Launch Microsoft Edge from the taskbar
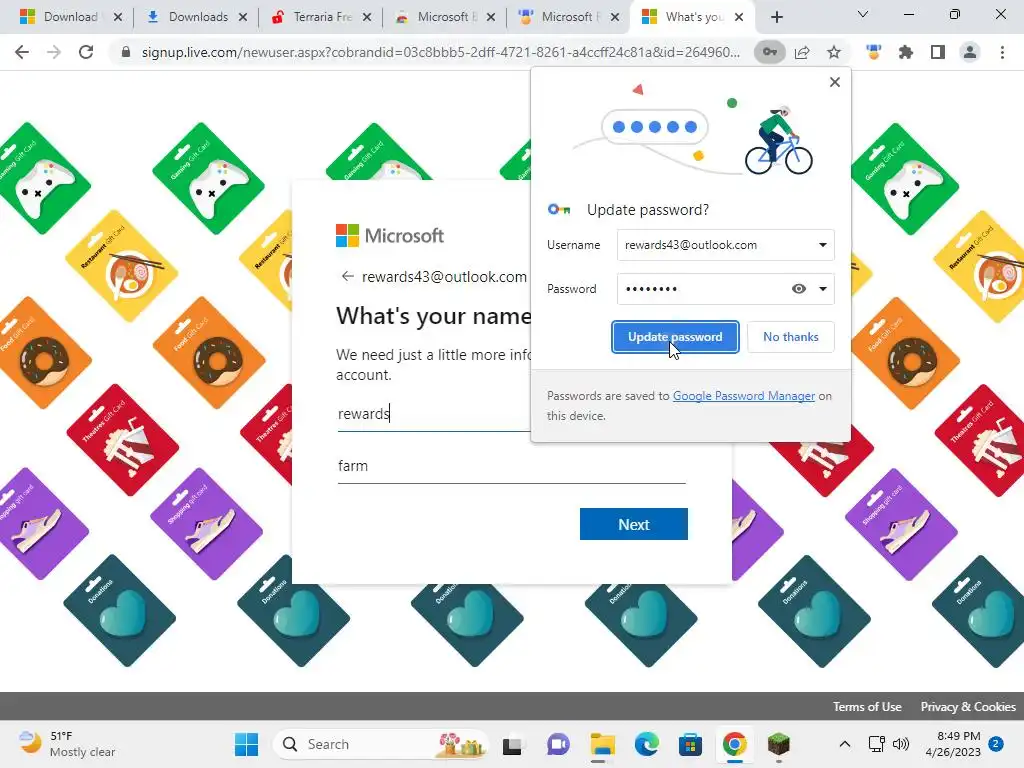Screen dimensions: 1024x768 (x=647, y=744)
